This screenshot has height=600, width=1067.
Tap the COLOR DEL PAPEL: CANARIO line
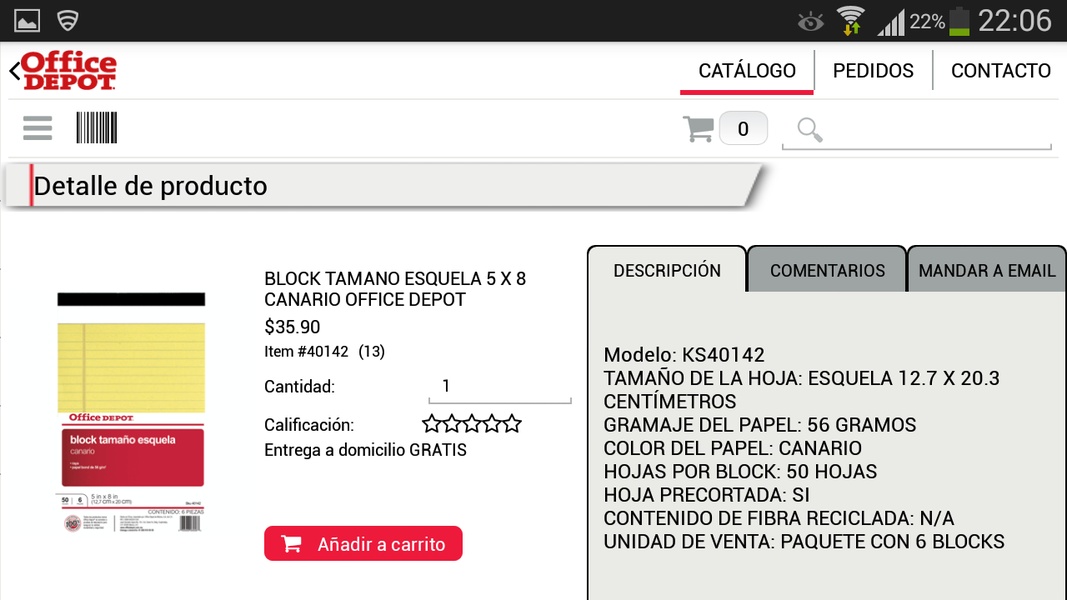coord(732,448)
